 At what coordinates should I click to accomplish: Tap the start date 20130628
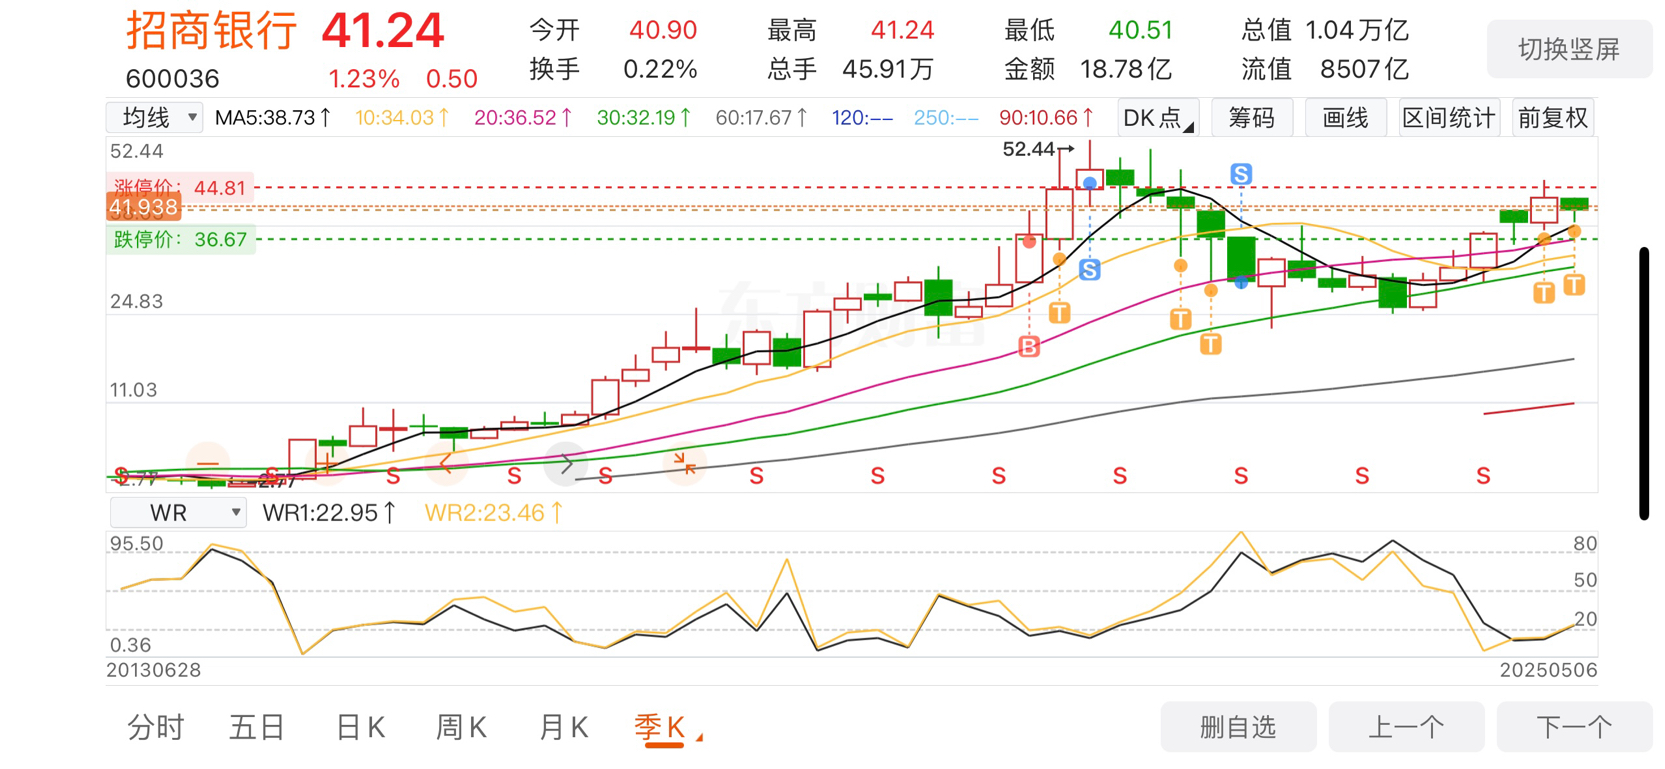154,670
